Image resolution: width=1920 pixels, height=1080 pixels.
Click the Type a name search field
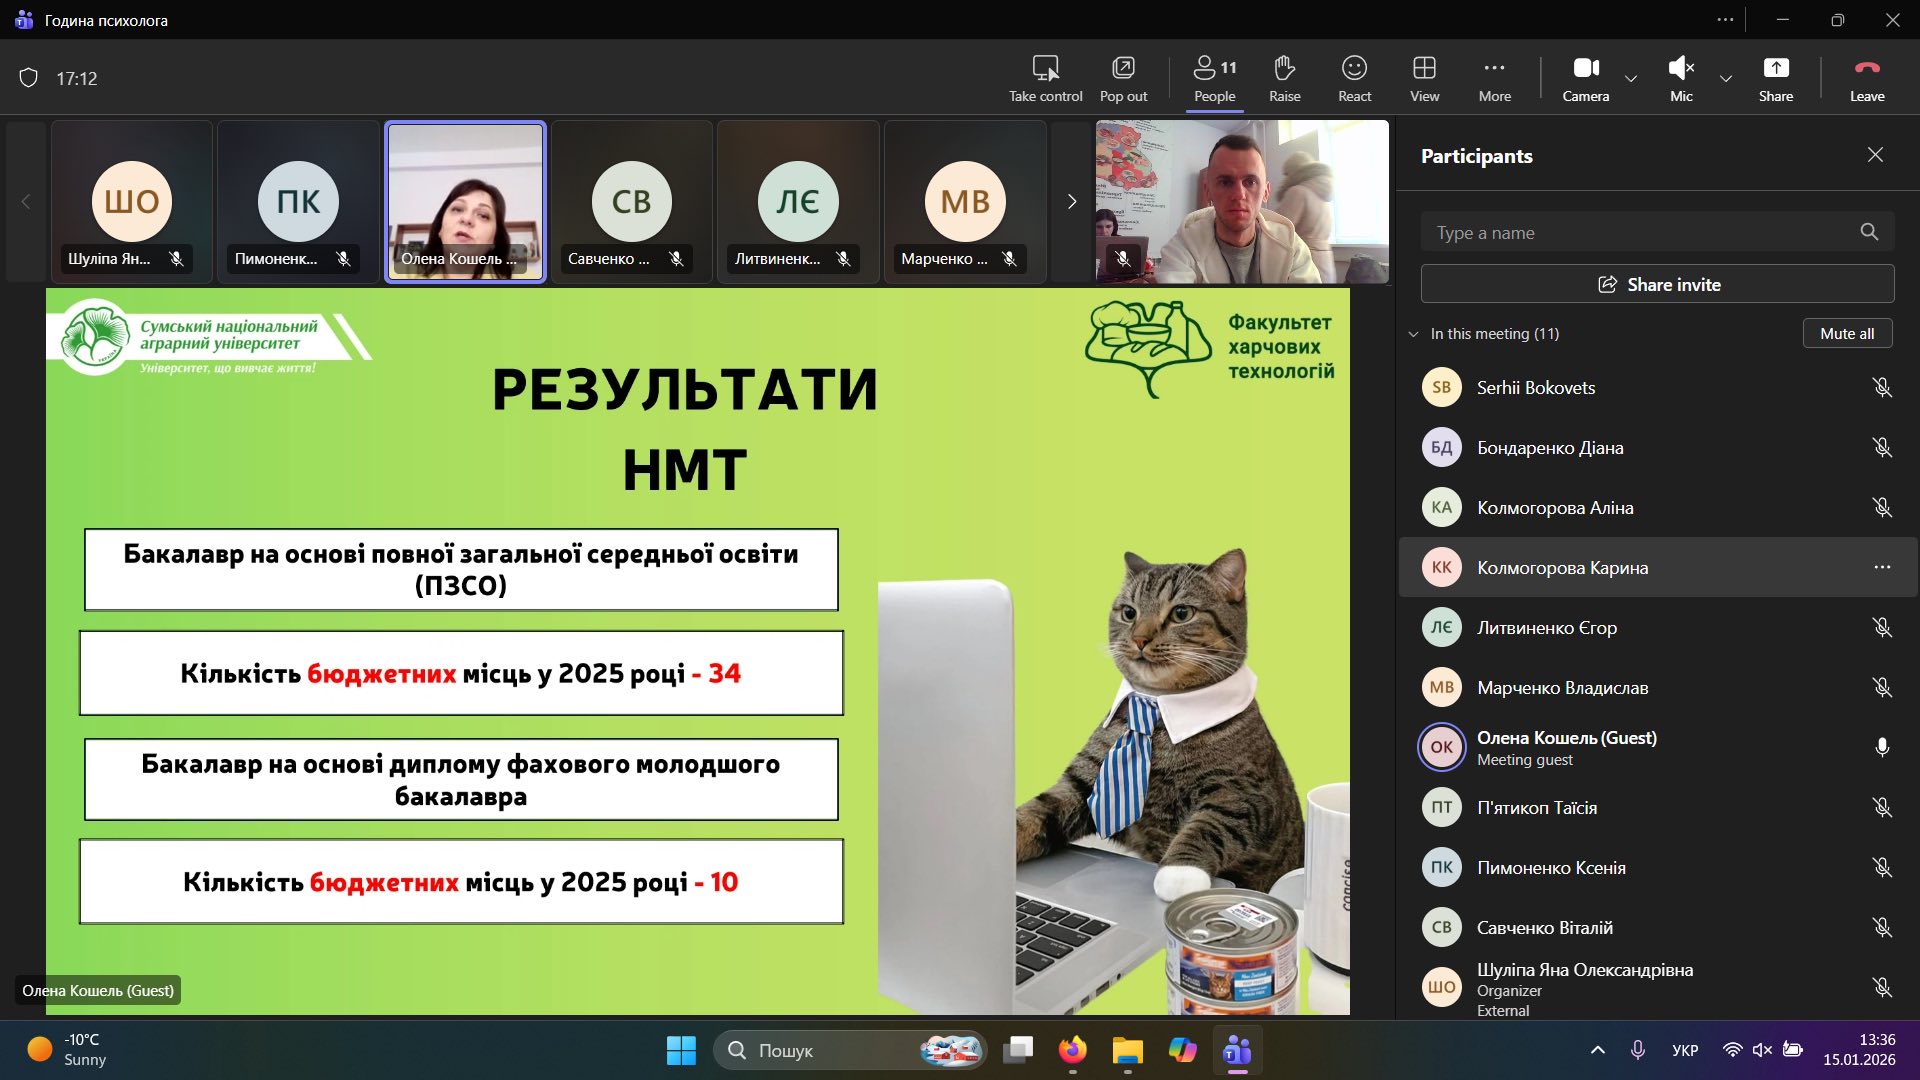click(1640, 233)
